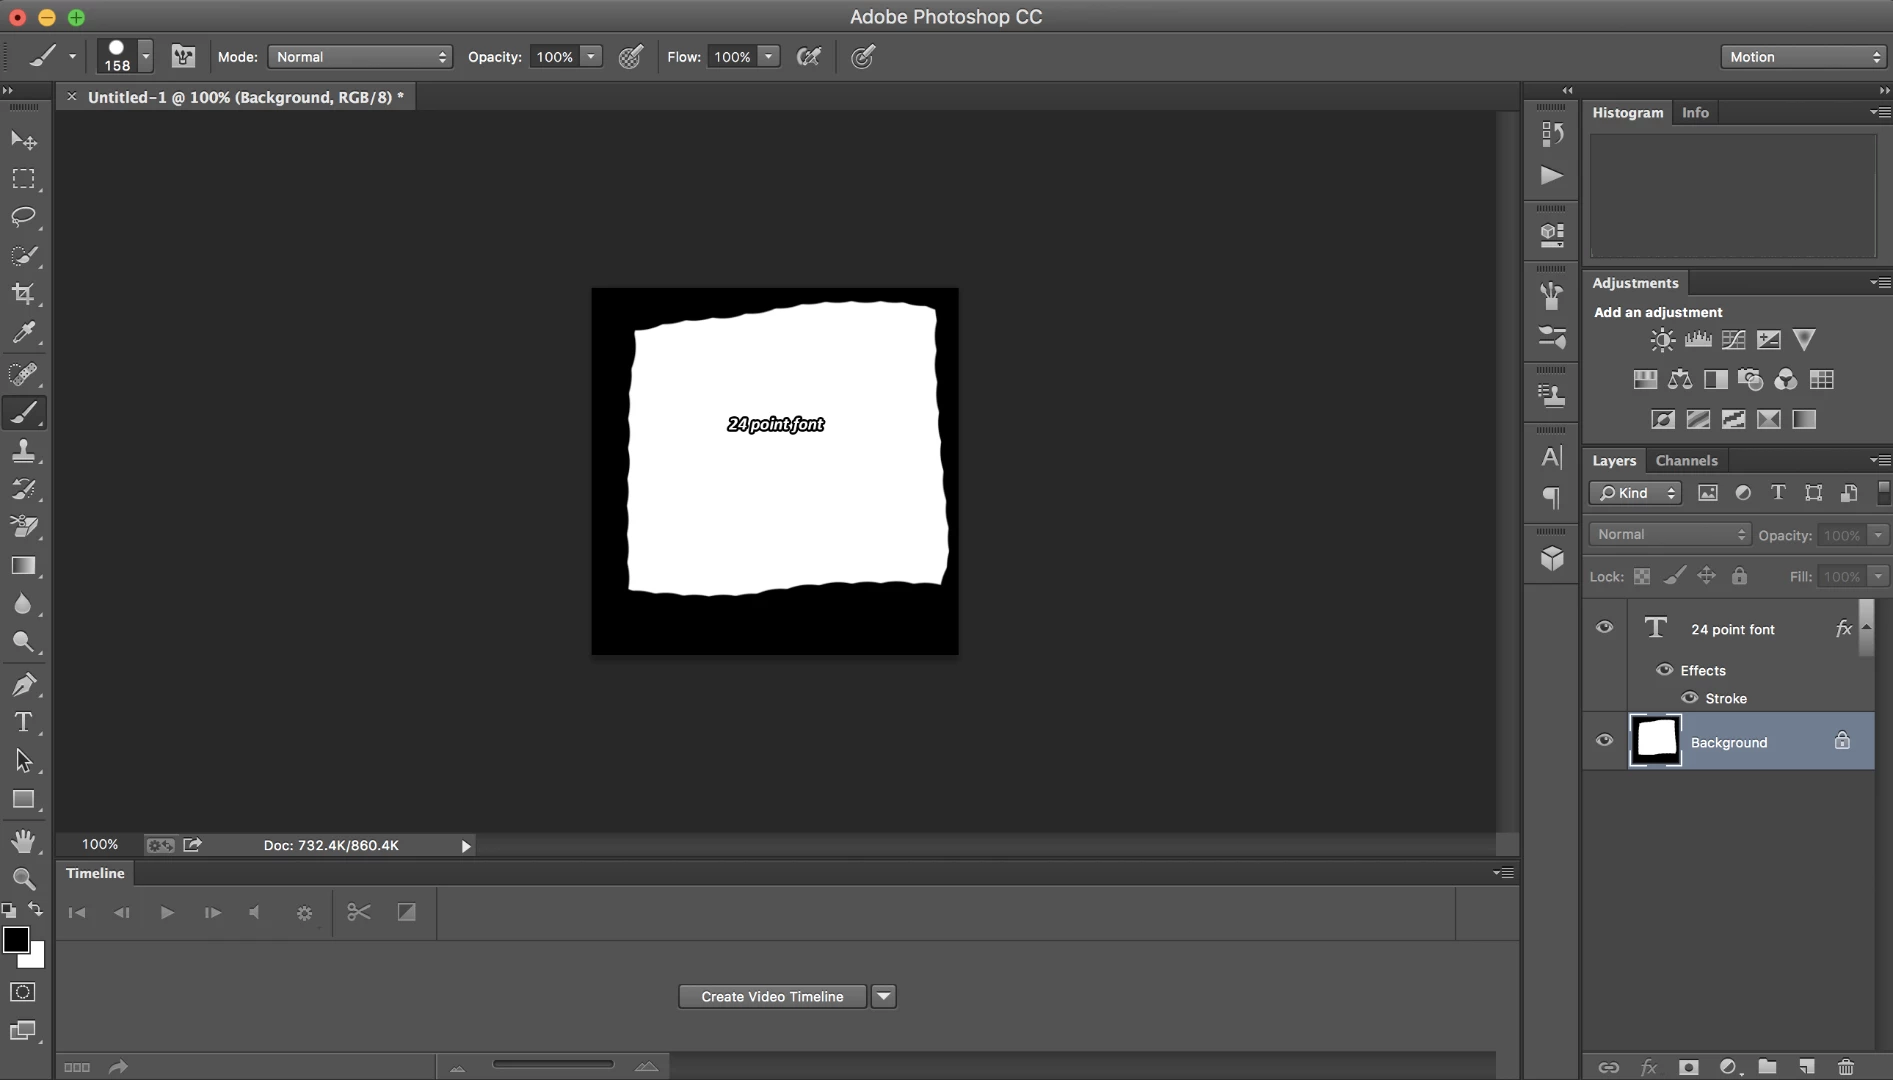This screenshot has height=1080, width=1893.
Task: Select the Blur tool
Action: (23, 604)
